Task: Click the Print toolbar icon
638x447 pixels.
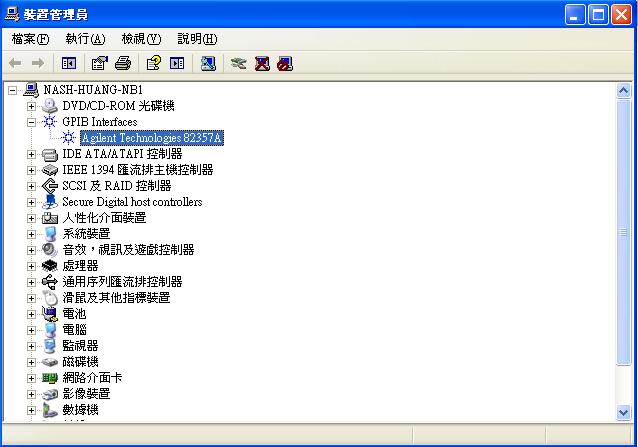Action: pos(123,63)
